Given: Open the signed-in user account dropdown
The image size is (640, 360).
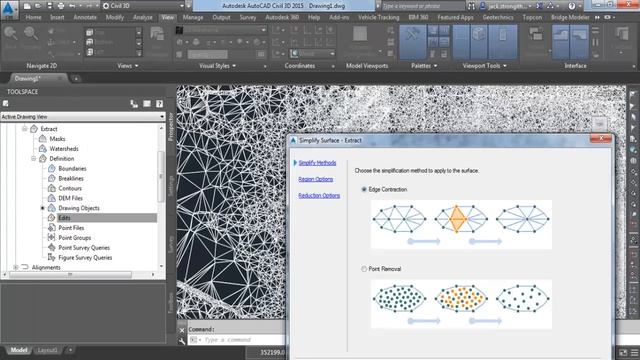Looking at the screenshot, I should (x=506, y=6).
